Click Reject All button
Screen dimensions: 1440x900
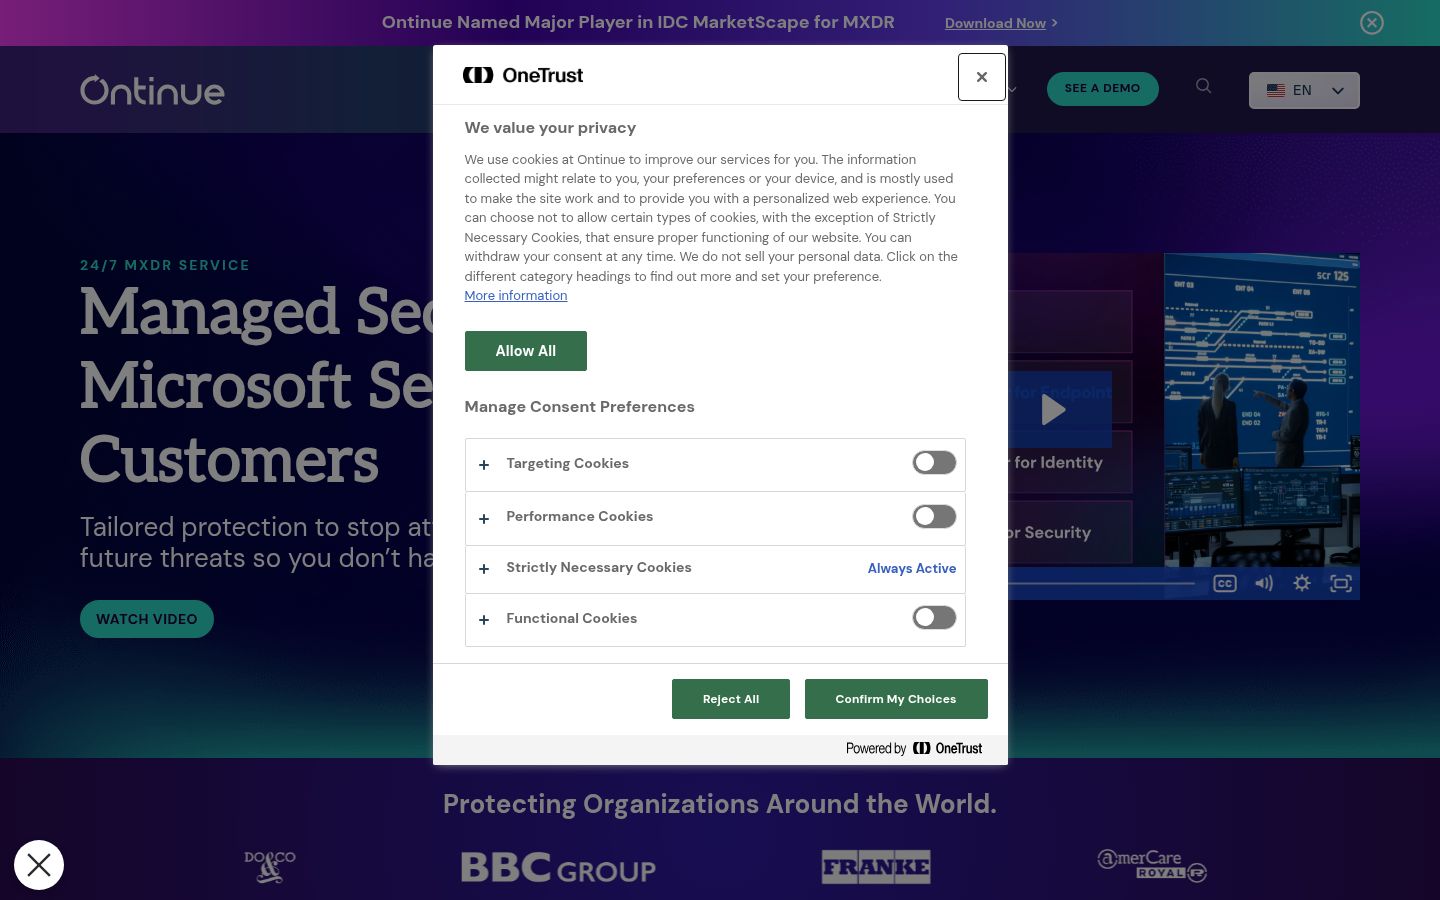click(x=731, y=699)
